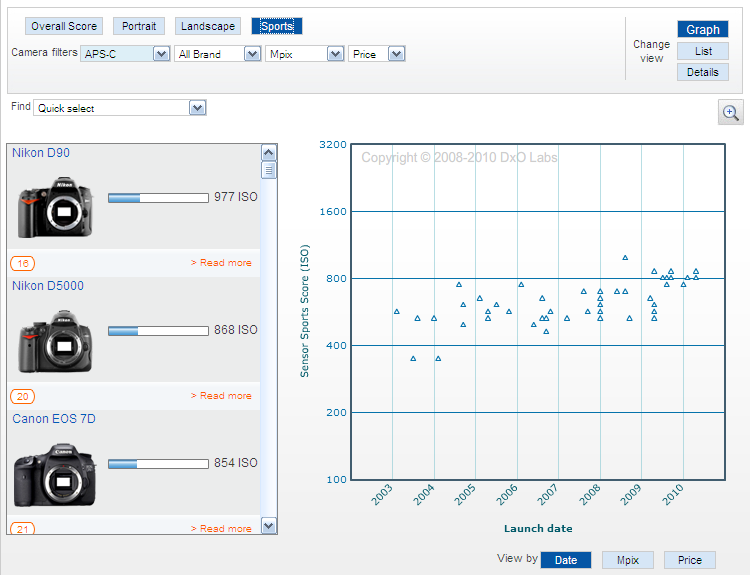This screenshot has height=575, width=750.
Task: Click the 'Launch date' axis label
Action: pyautogui.click(x=538, y=529)
